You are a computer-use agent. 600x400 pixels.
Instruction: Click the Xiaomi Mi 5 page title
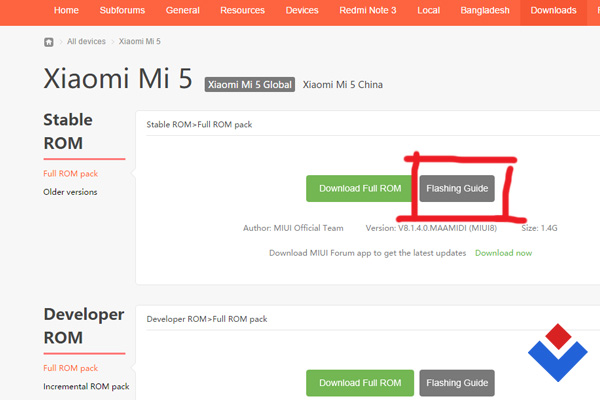pos(117,78)
